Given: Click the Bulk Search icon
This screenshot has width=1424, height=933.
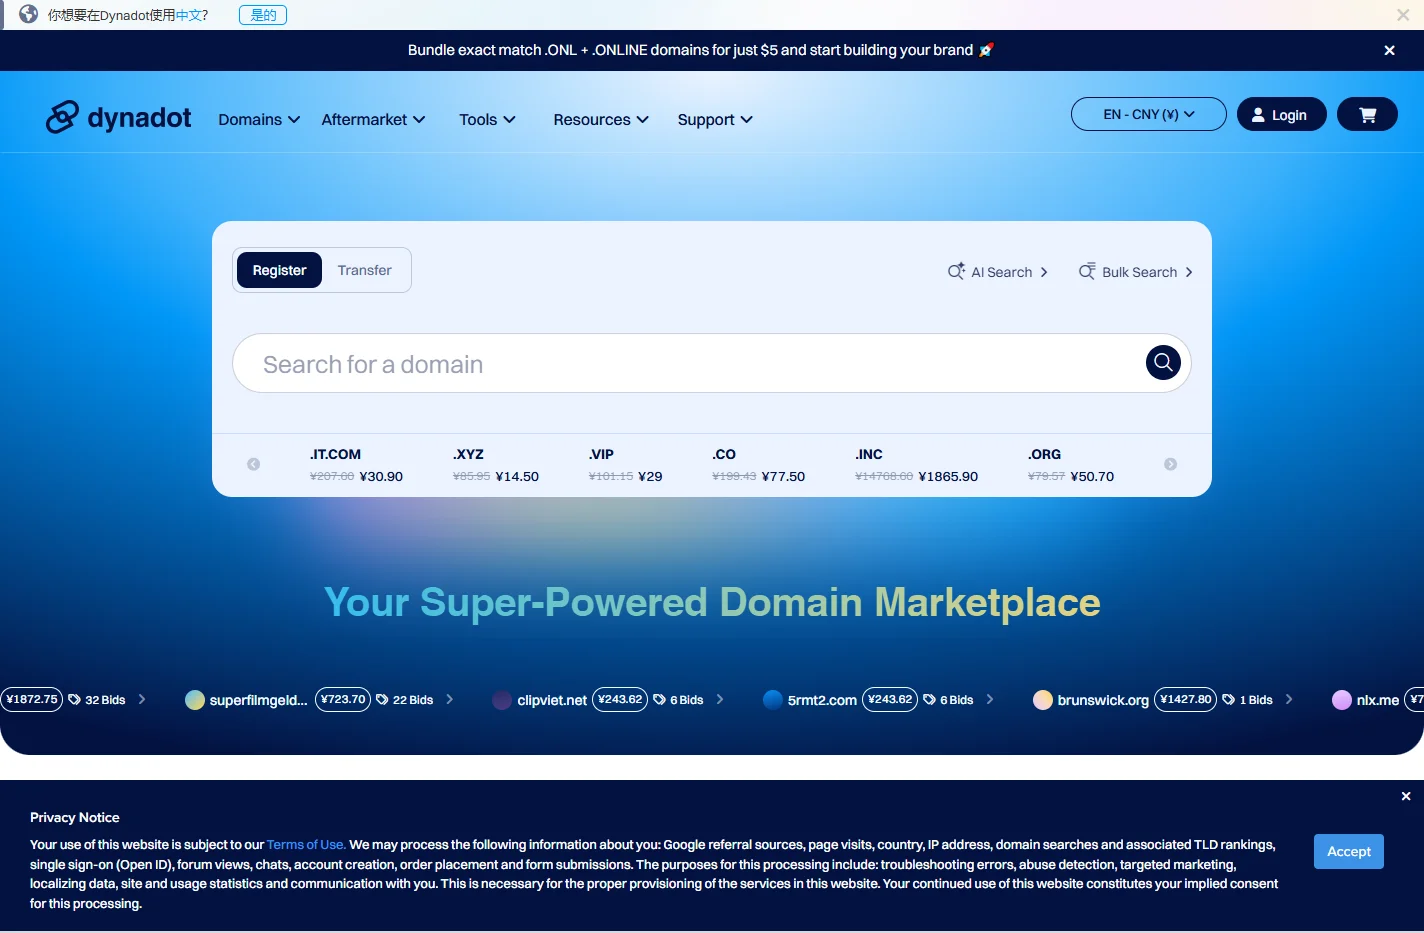Looking at the screenshot, I should point(1087,271).
